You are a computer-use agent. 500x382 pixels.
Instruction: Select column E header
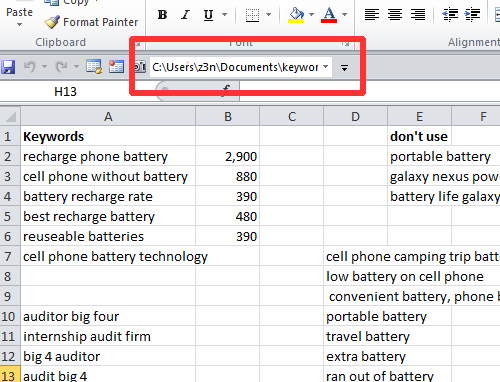point(419,117)
